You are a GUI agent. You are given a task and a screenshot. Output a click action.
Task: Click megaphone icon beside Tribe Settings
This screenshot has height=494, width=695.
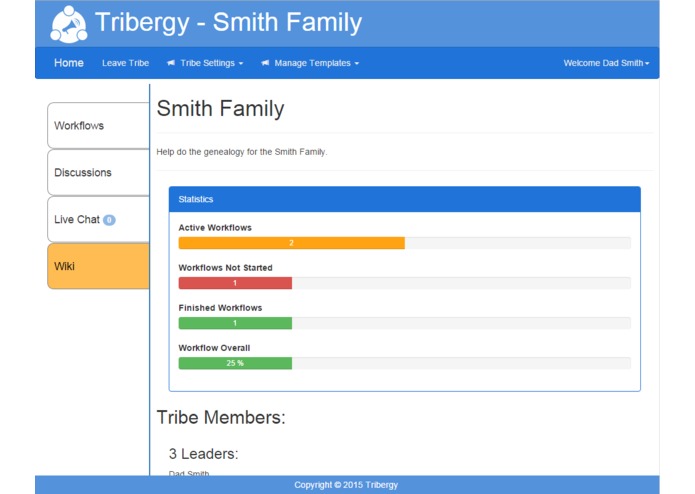click(x=171, y=63)
